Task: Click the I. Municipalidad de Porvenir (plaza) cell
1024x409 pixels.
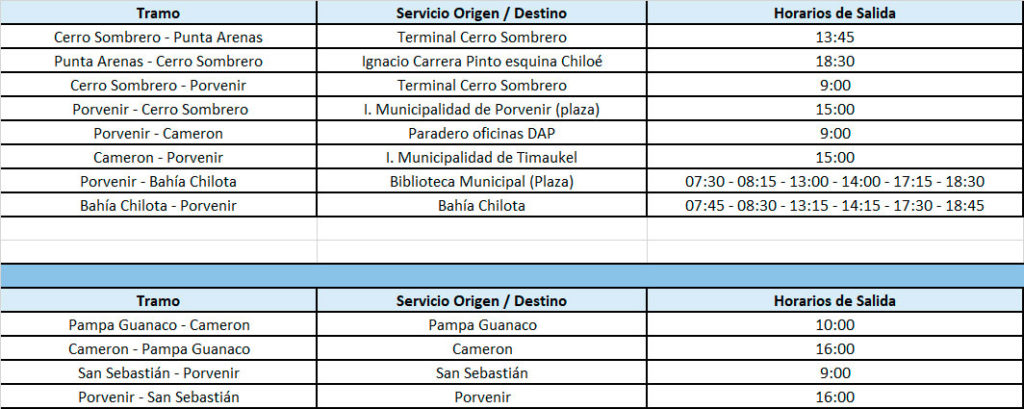Action: coord(482,109)
